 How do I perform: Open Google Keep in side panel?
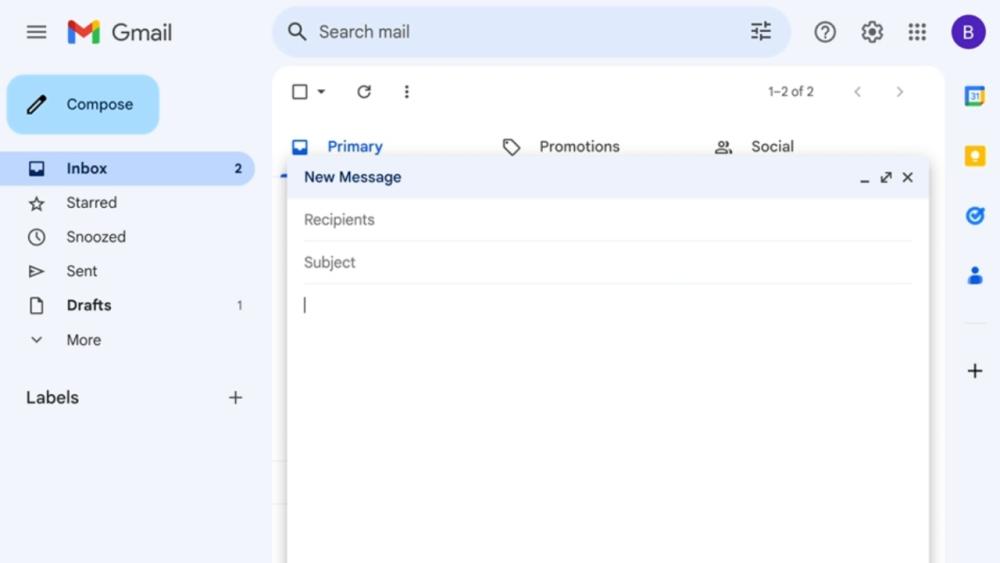tap(975, 156)
